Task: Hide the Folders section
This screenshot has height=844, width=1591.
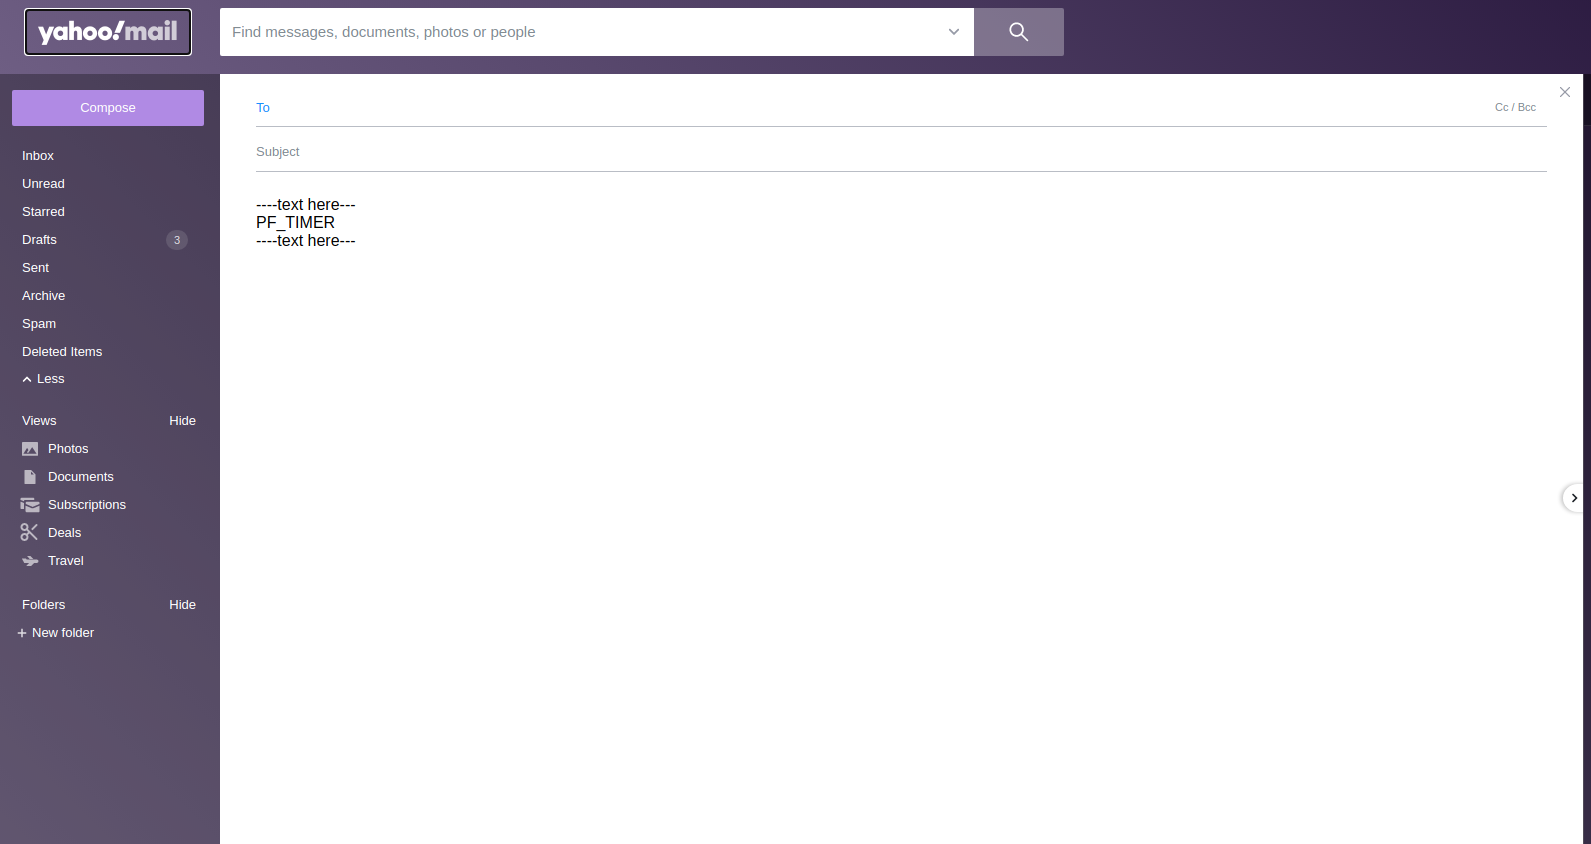Action: pos(182,605)
